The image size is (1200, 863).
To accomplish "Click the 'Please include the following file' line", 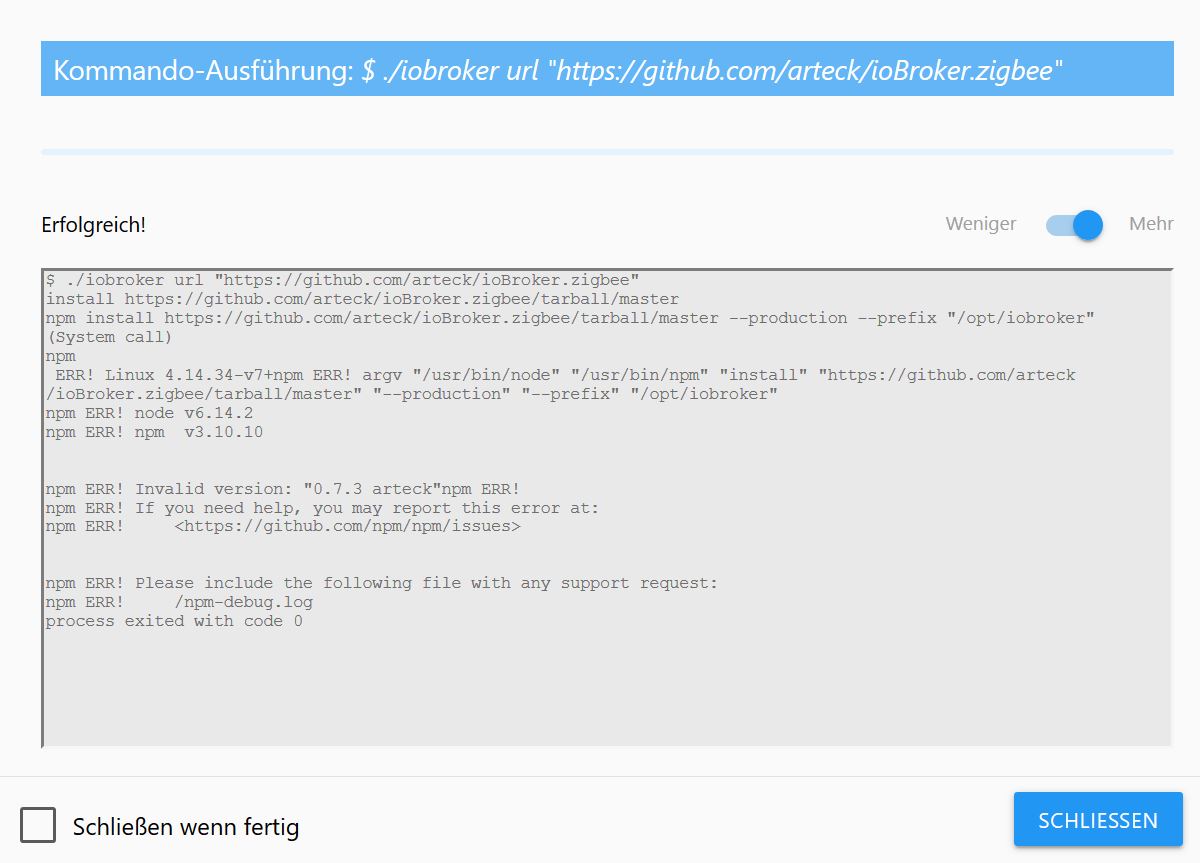I will (381, 583).
